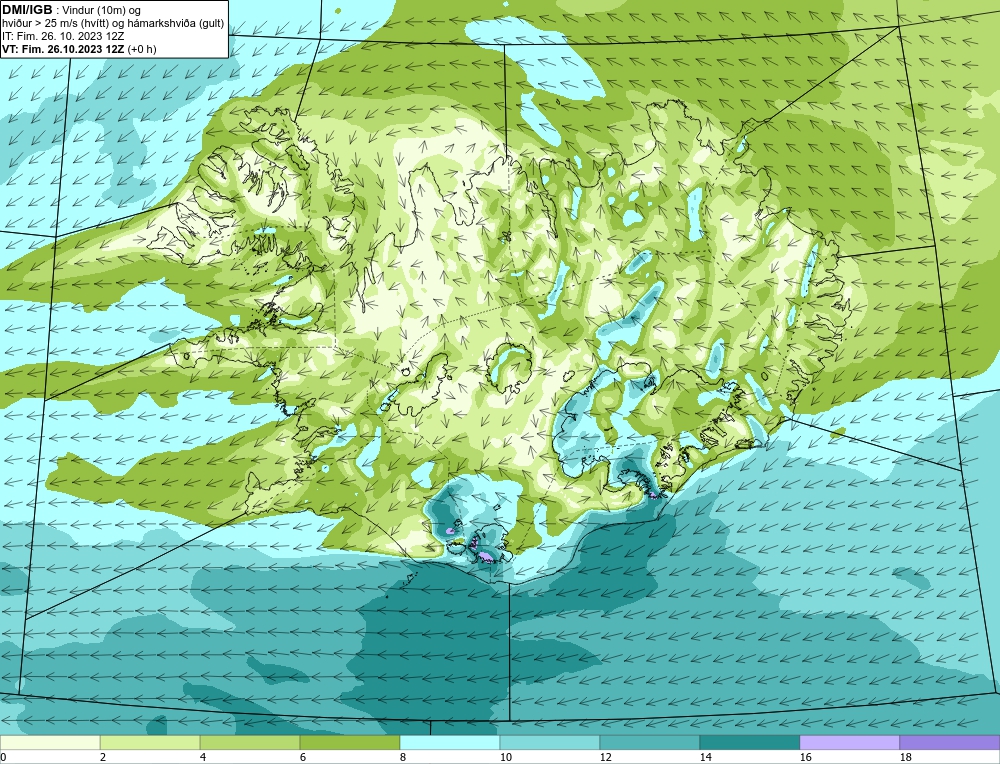Click the legend value label '14'
This screenshot has height=764, width=1000.
pyautogui.click(x=705, y=757)
